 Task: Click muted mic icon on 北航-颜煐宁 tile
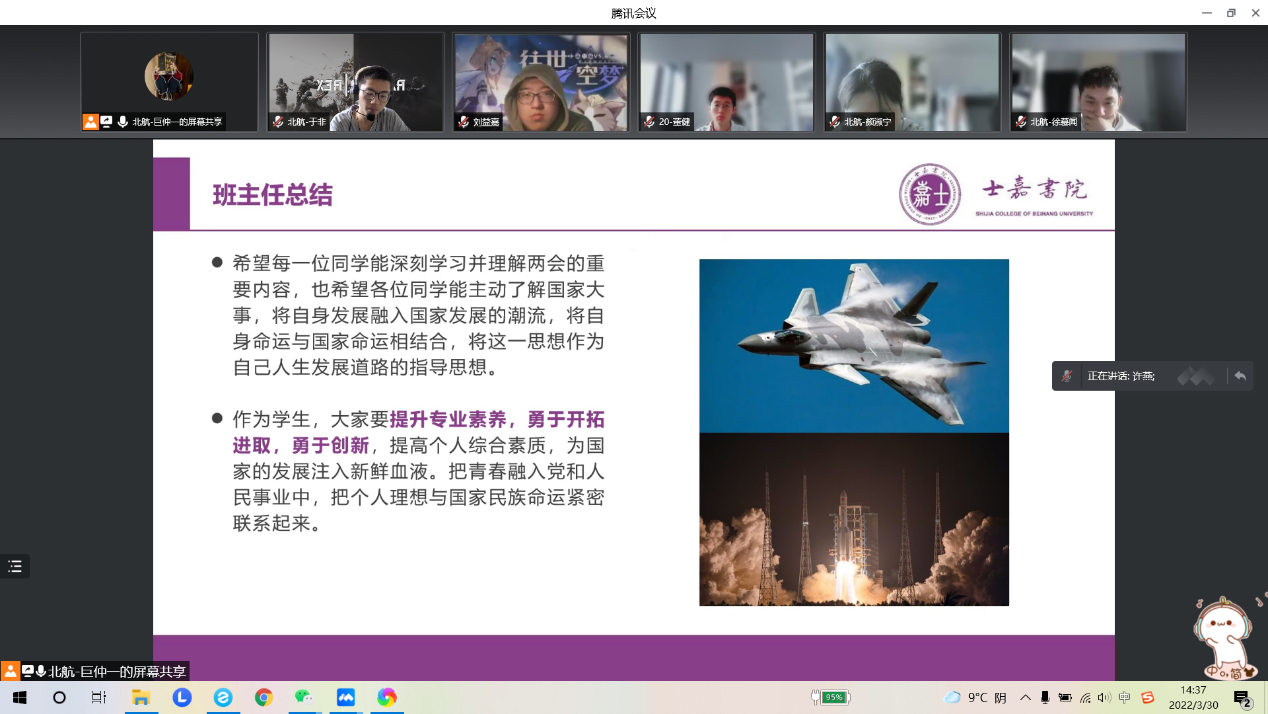835,122
